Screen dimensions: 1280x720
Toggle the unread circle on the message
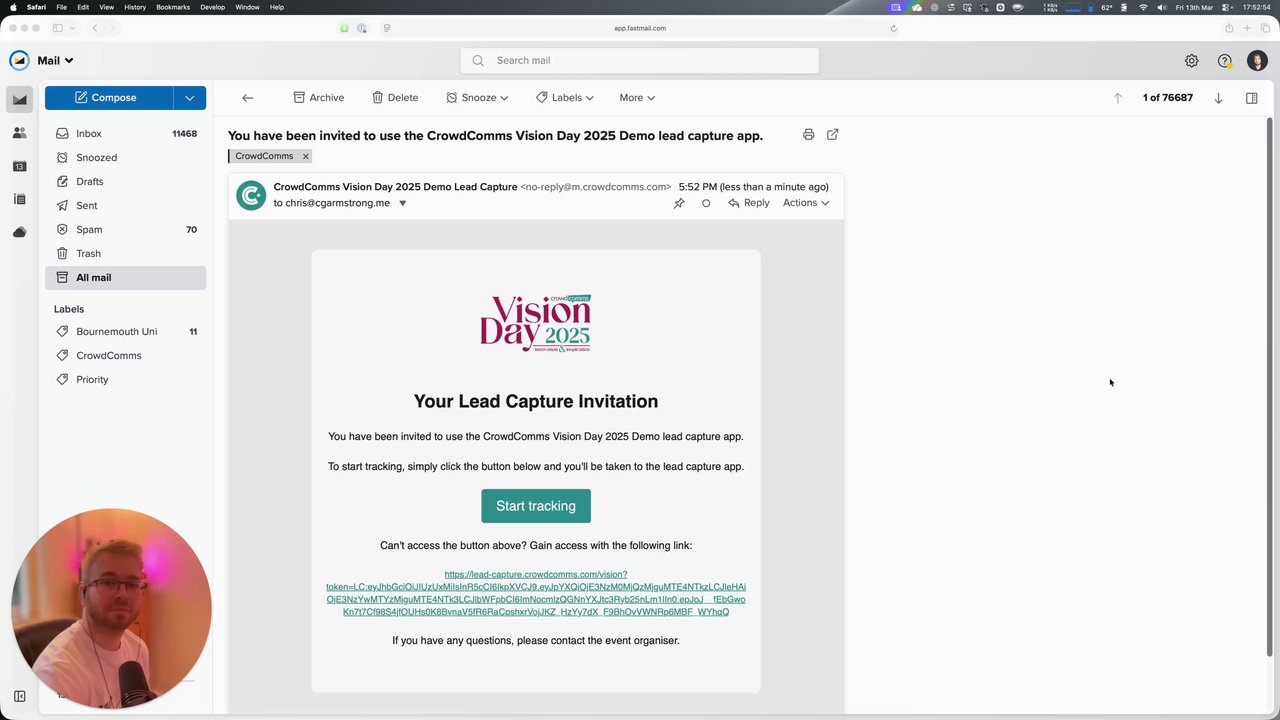click(x=706, y=203)
